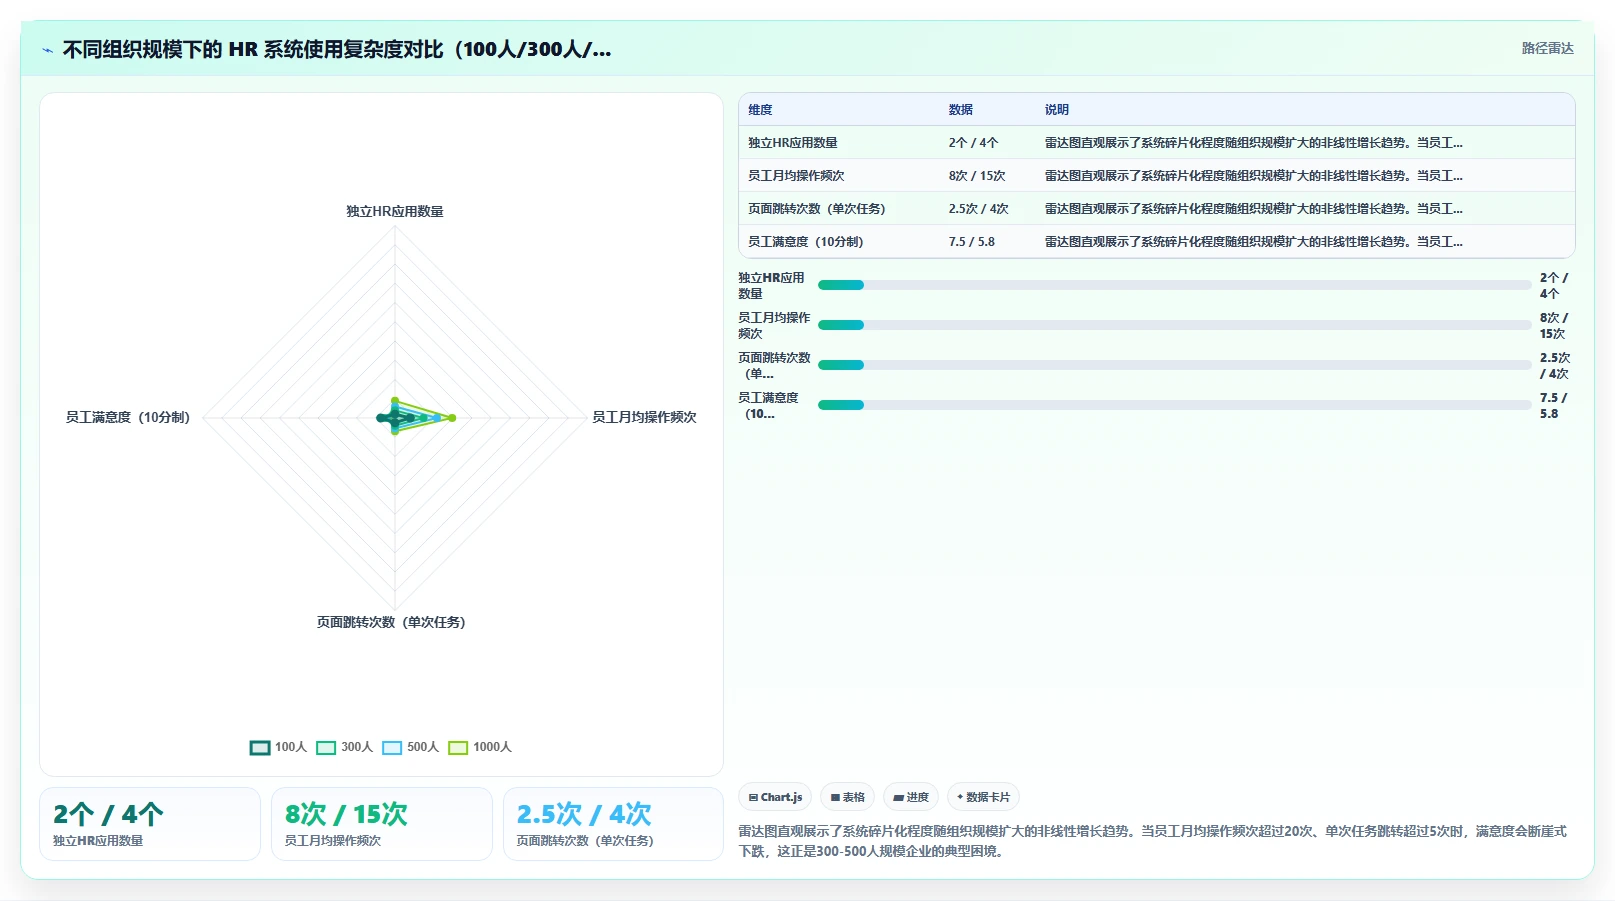This screenshot has height=901, width=1615.
Task: Open the 2.5次 / 4次 data card
Action: (x=613, y=824)
